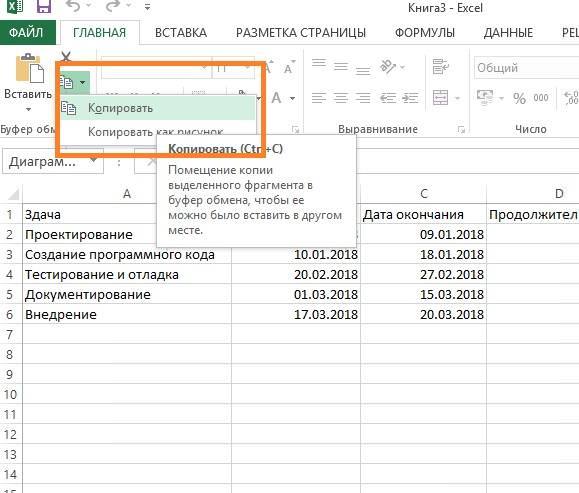Open the ФАЙЛ tab
579x493 pixels.
pos(26,32)
